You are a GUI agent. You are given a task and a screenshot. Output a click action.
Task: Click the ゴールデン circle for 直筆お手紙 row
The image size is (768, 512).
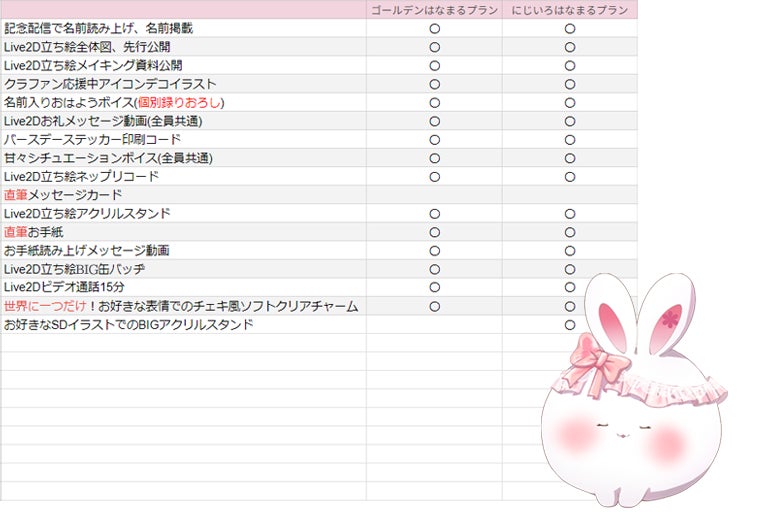(434, 232)
